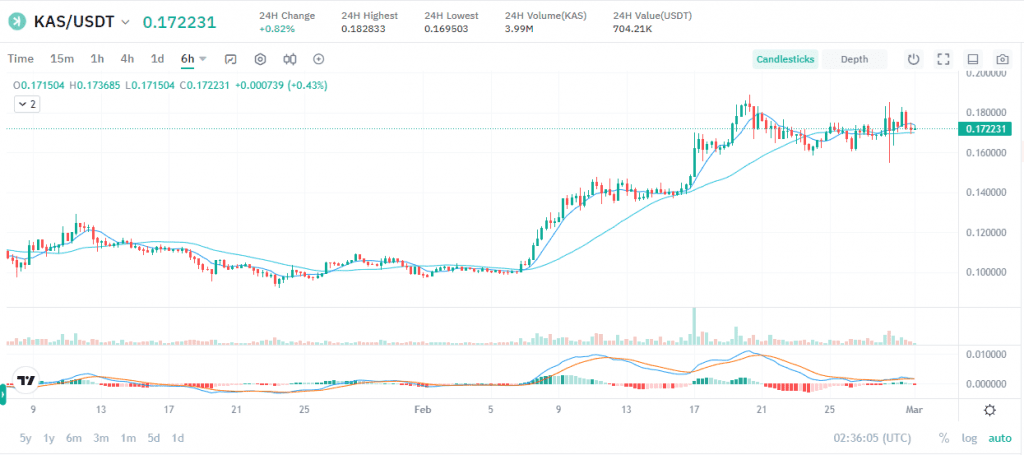This screenshot has height=455, width=1024.
Task: Enter fullscreen chart mode
Action: coord(943,59)
